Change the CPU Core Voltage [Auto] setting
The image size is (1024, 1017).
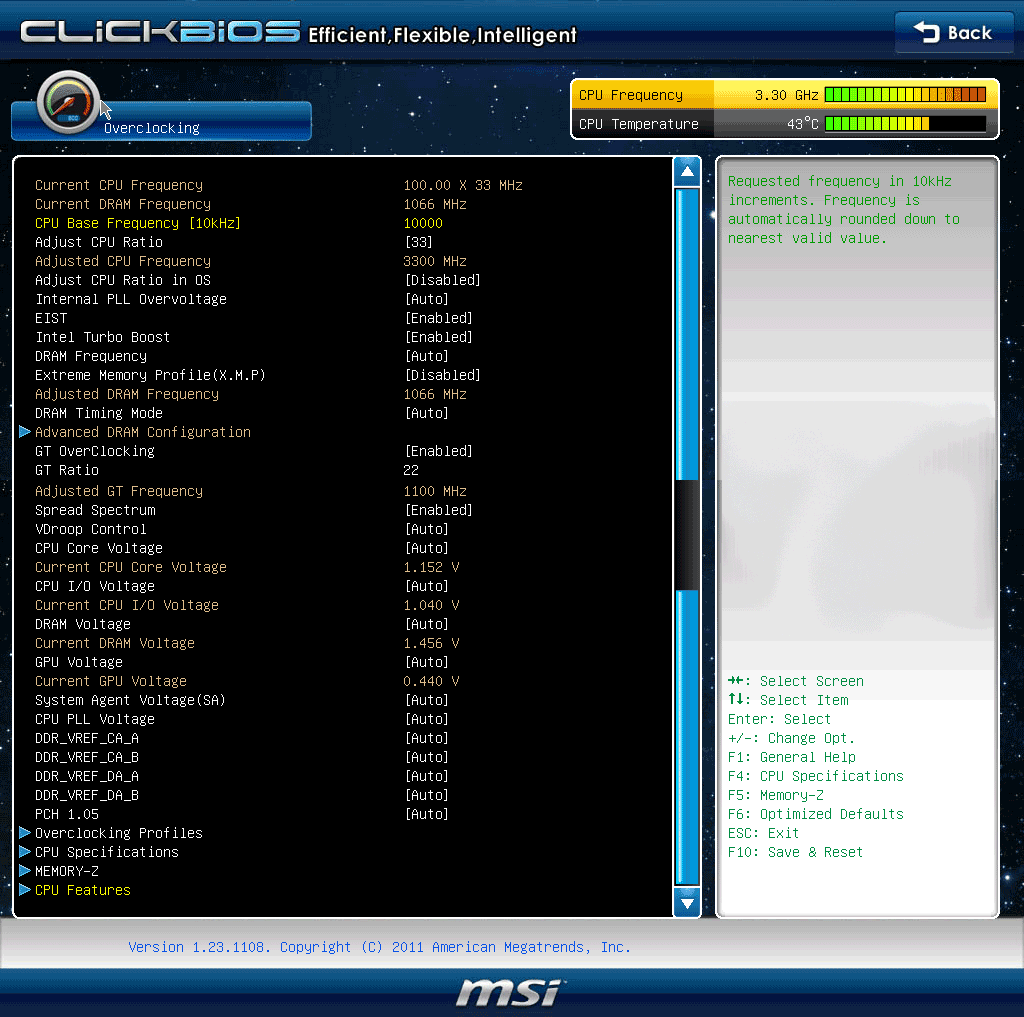(x=426, y=548)
